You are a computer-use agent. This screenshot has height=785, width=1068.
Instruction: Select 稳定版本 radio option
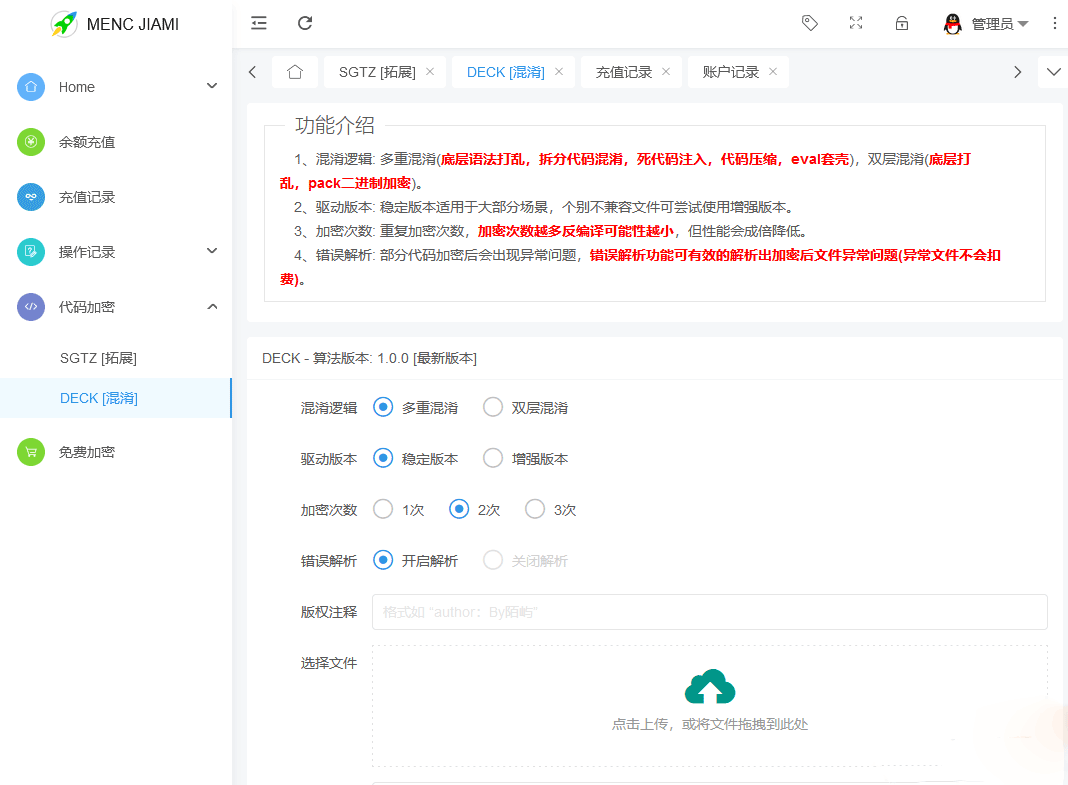[383, 458]
